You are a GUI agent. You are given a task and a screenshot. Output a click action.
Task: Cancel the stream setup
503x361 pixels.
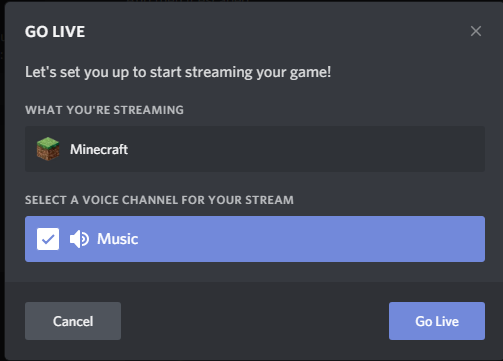click(x=73, y=321)
